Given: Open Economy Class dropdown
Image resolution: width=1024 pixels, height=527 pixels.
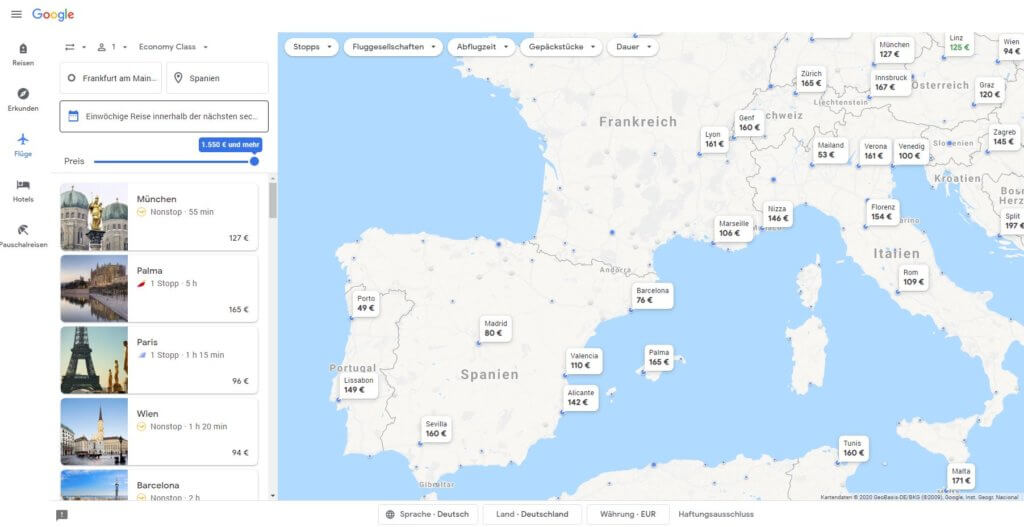Looking at the screenshot, I should coord(174,47).
